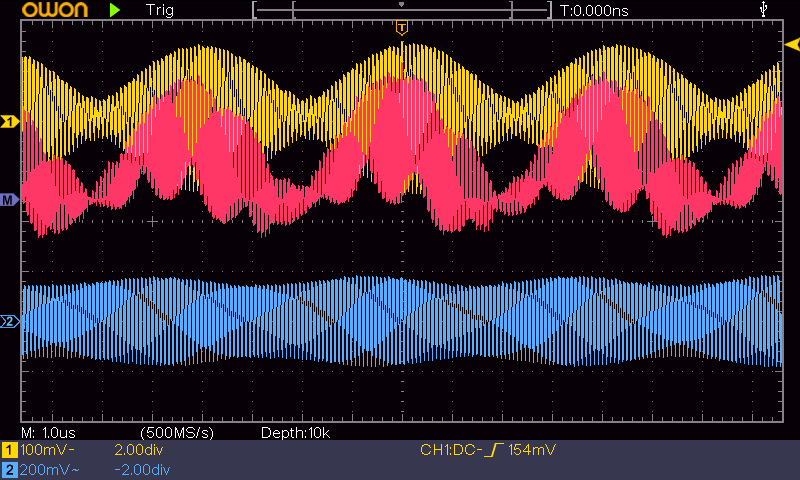Click the green Run status arrow icon
Image resolution: width=800 pixels, height=480 pixels.
tap(115, 10)
